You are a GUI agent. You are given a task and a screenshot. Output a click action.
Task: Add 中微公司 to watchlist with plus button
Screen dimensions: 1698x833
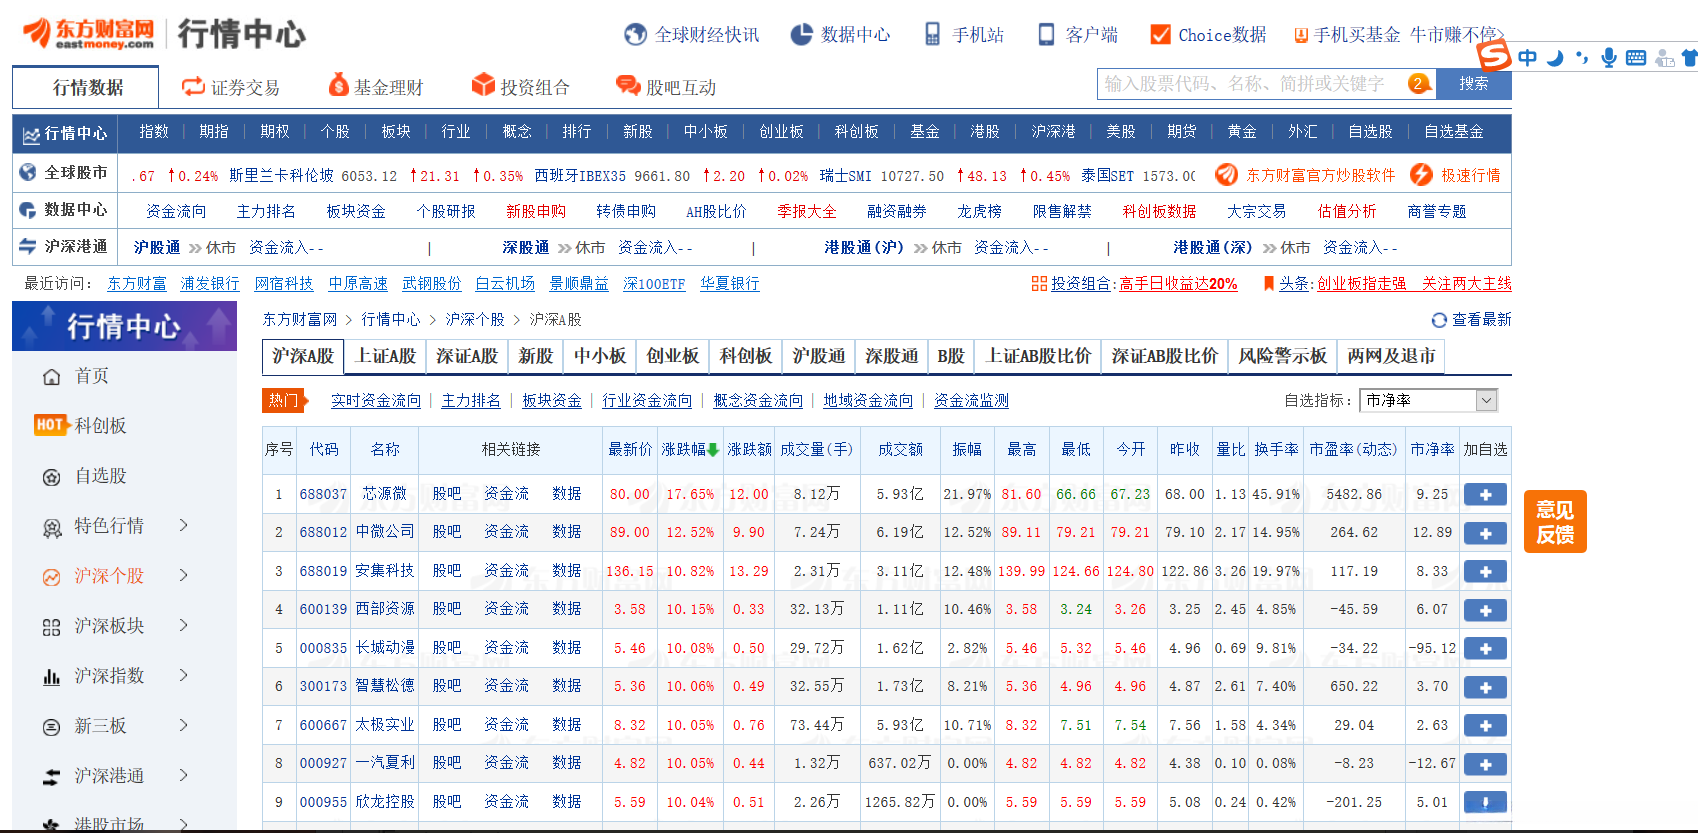click(1485, 533)
